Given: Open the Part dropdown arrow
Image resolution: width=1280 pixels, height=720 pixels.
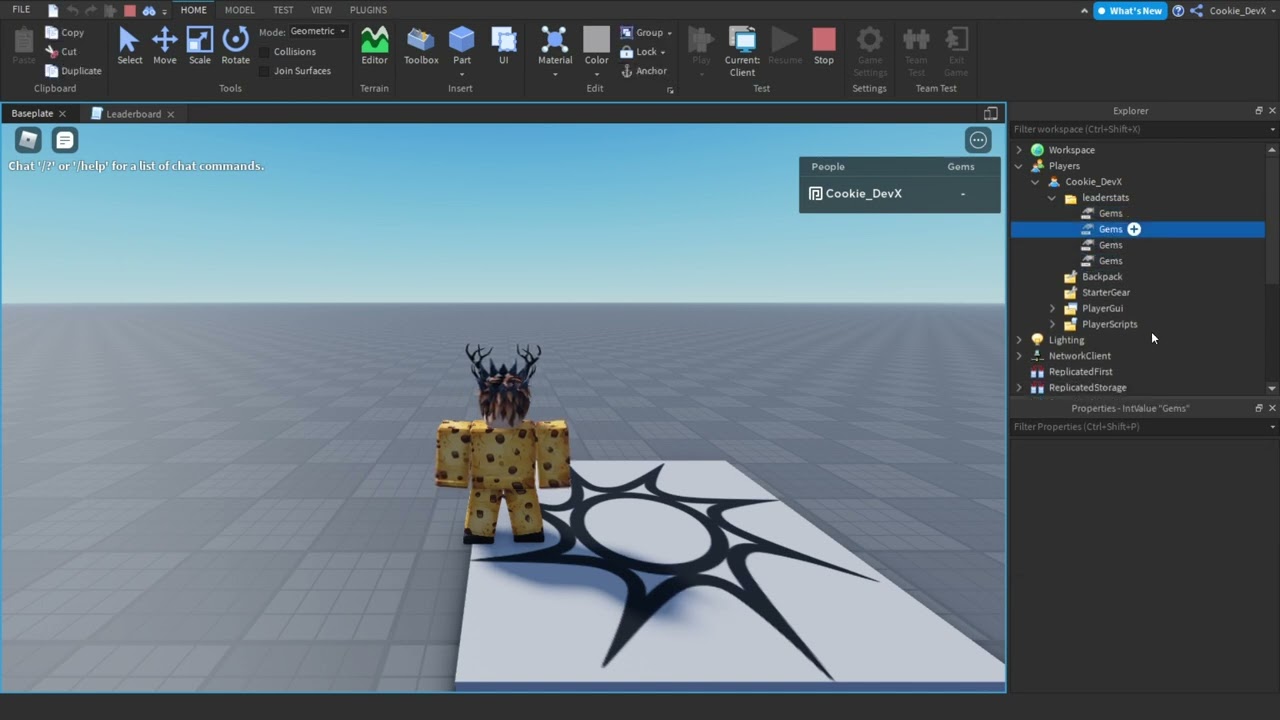Looking at the screenshot, I should [x=461, y=74].
